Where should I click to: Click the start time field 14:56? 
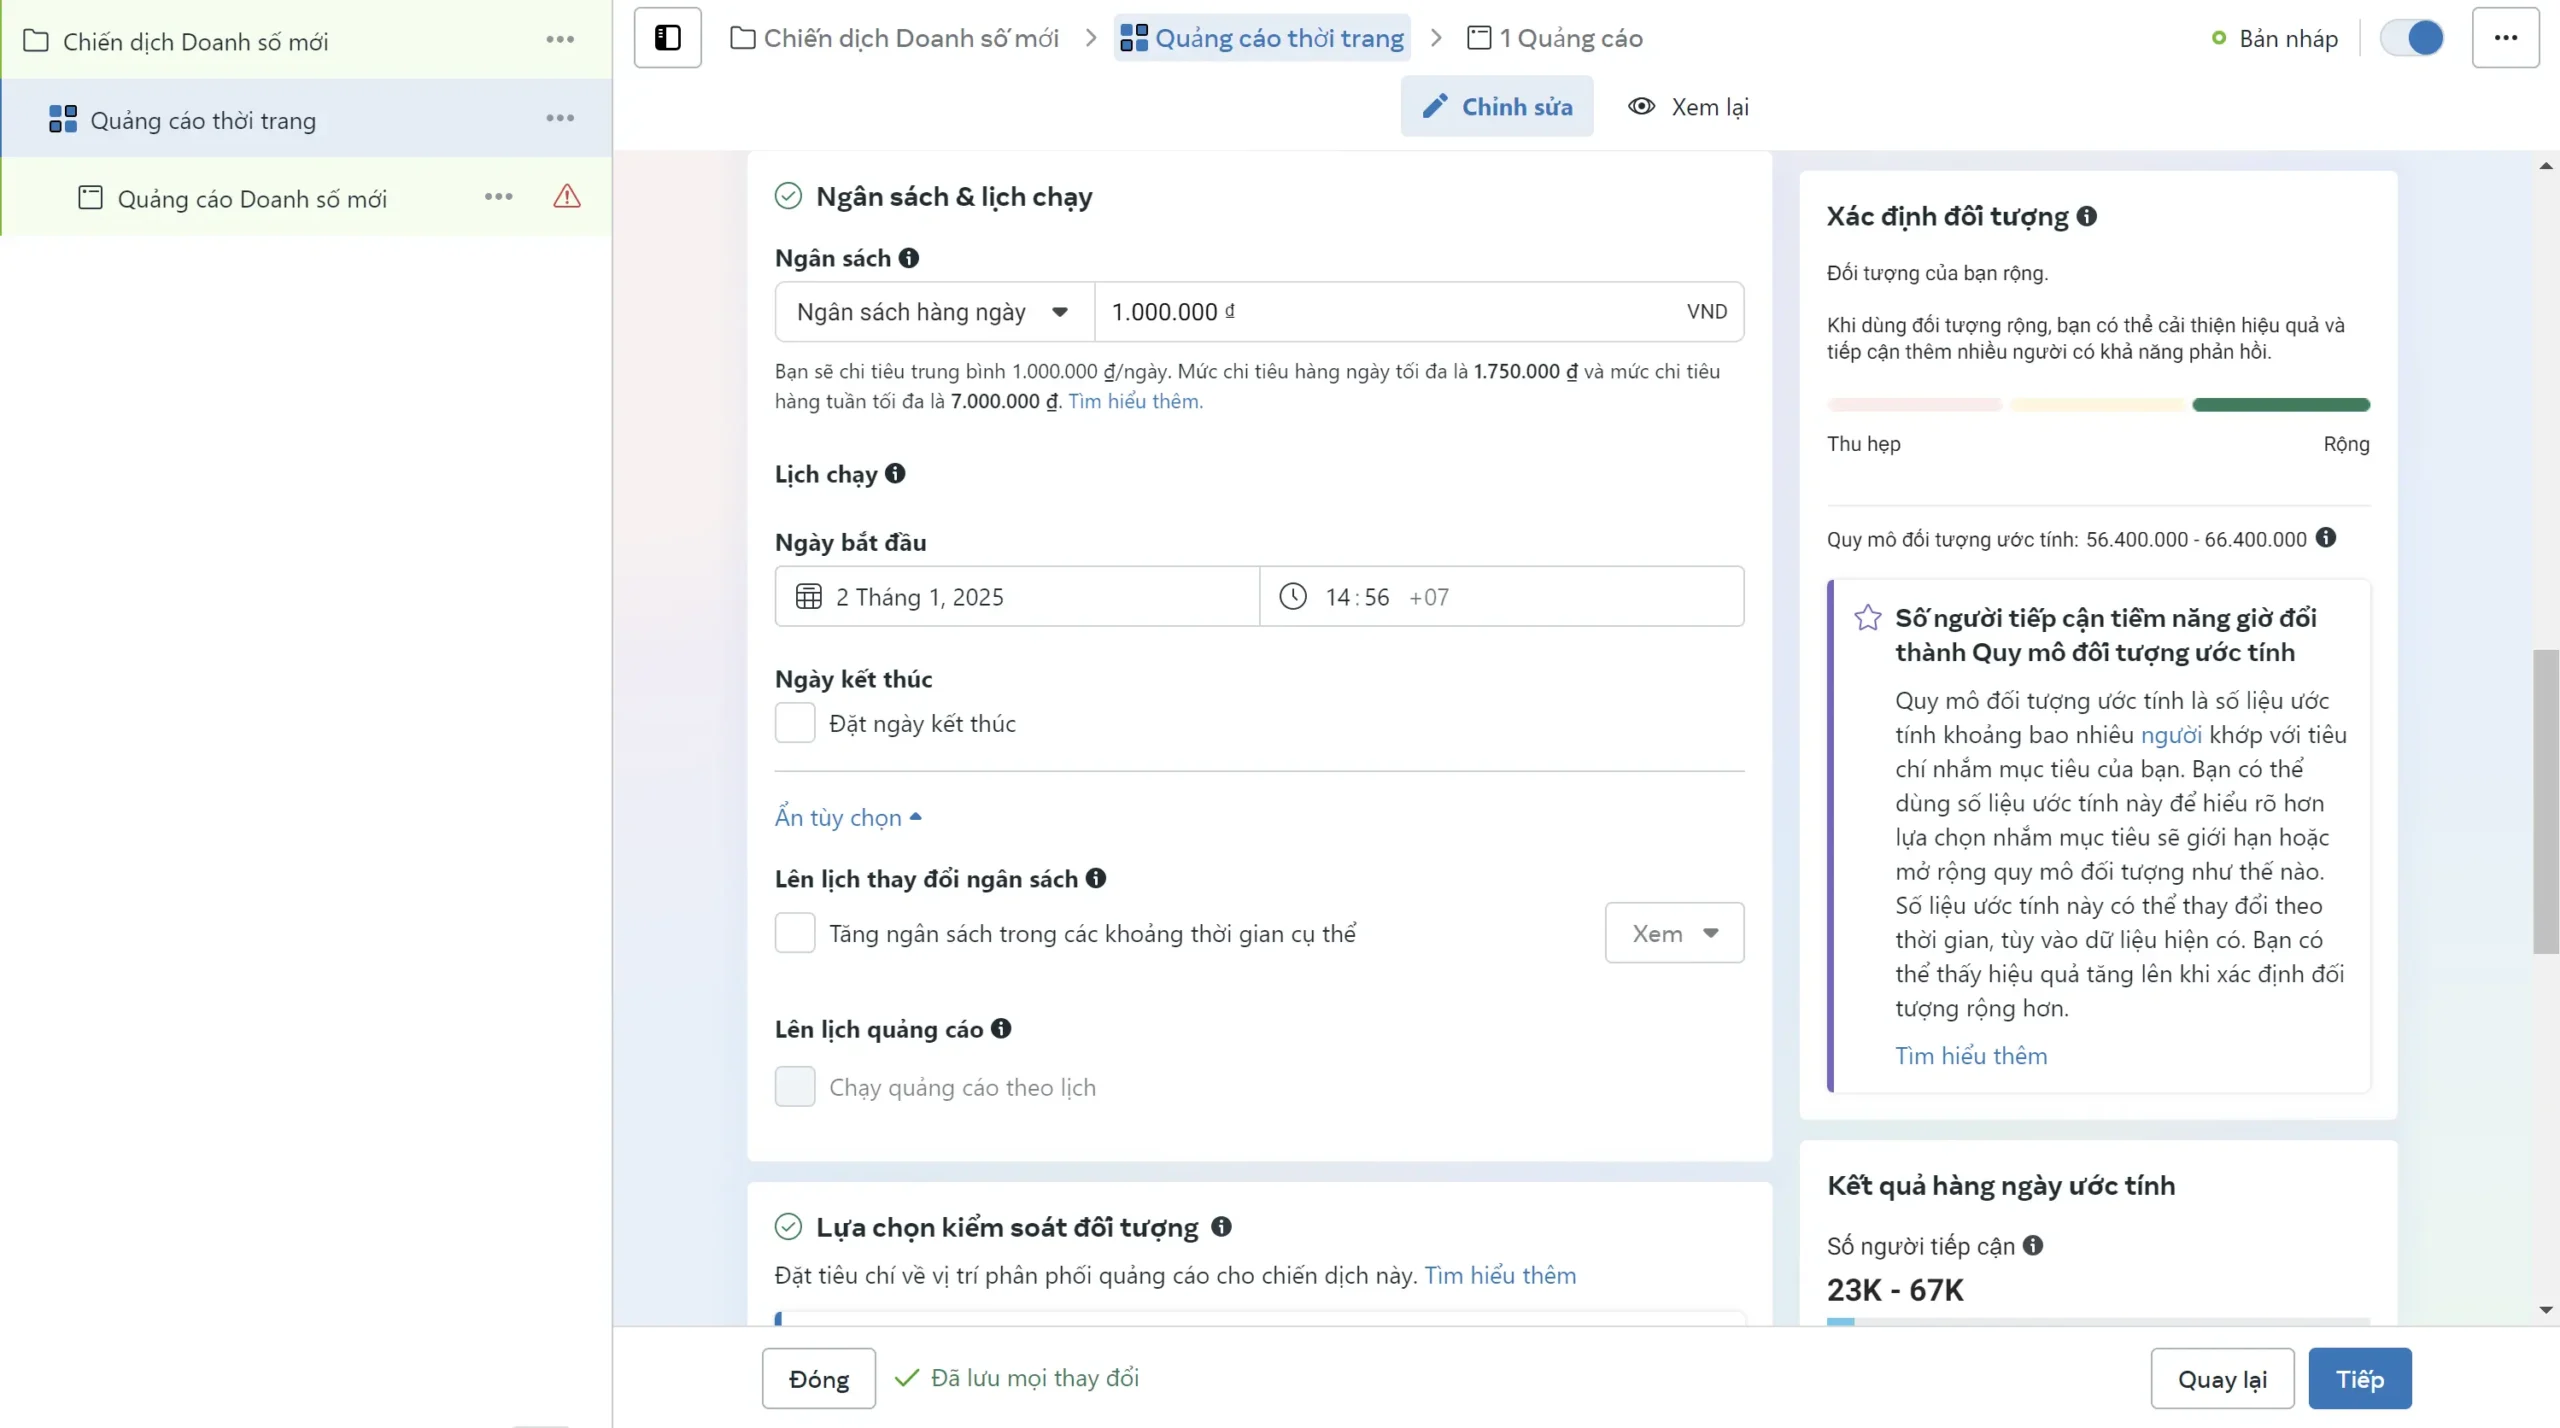[x=1502, y=597]
